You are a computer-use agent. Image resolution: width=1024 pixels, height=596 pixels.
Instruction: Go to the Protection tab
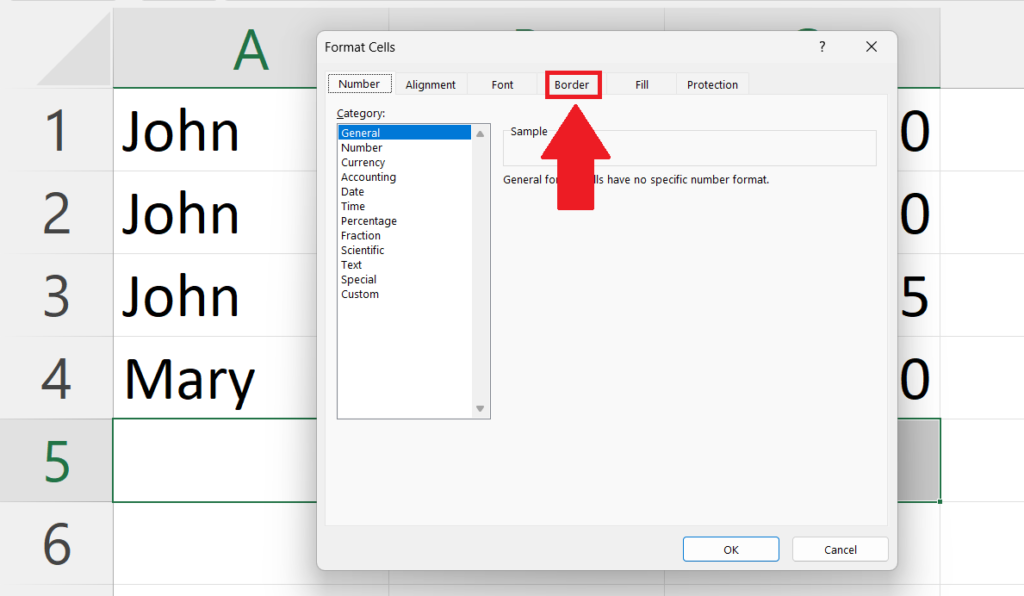[x=712, y=85]
